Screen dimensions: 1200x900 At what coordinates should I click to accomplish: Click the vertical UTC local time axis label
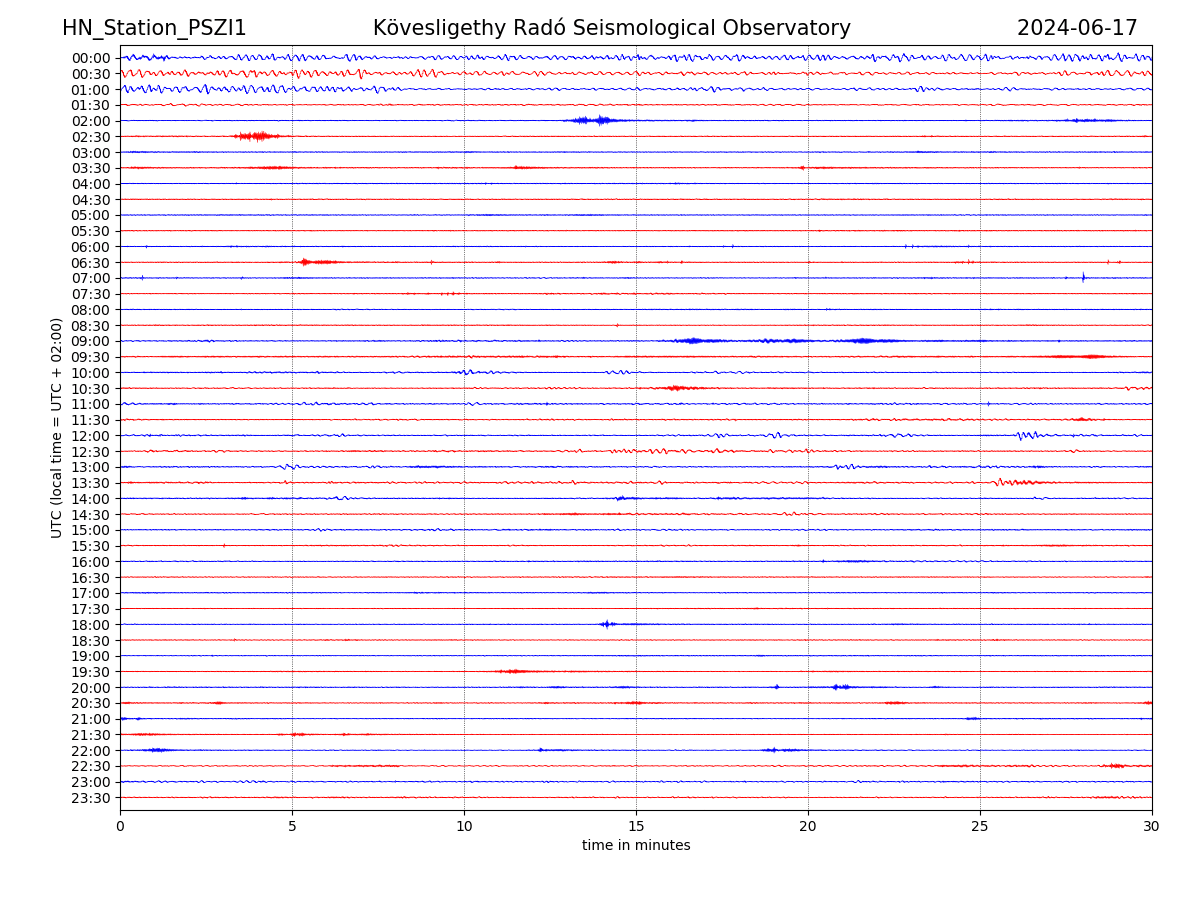pyautogui.click(x=57, y=427)
